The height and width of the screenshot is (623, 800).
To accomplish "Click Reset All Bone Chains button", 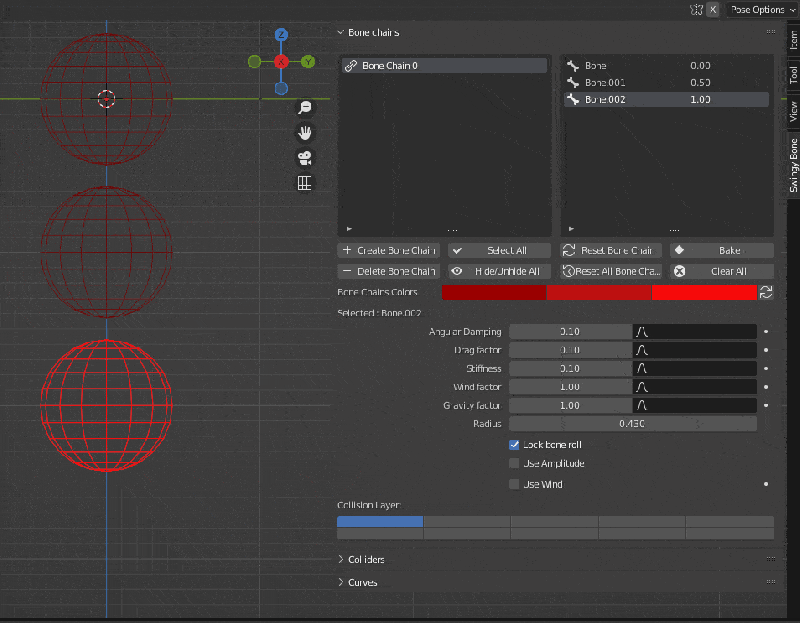I will [x=611, y=271].
